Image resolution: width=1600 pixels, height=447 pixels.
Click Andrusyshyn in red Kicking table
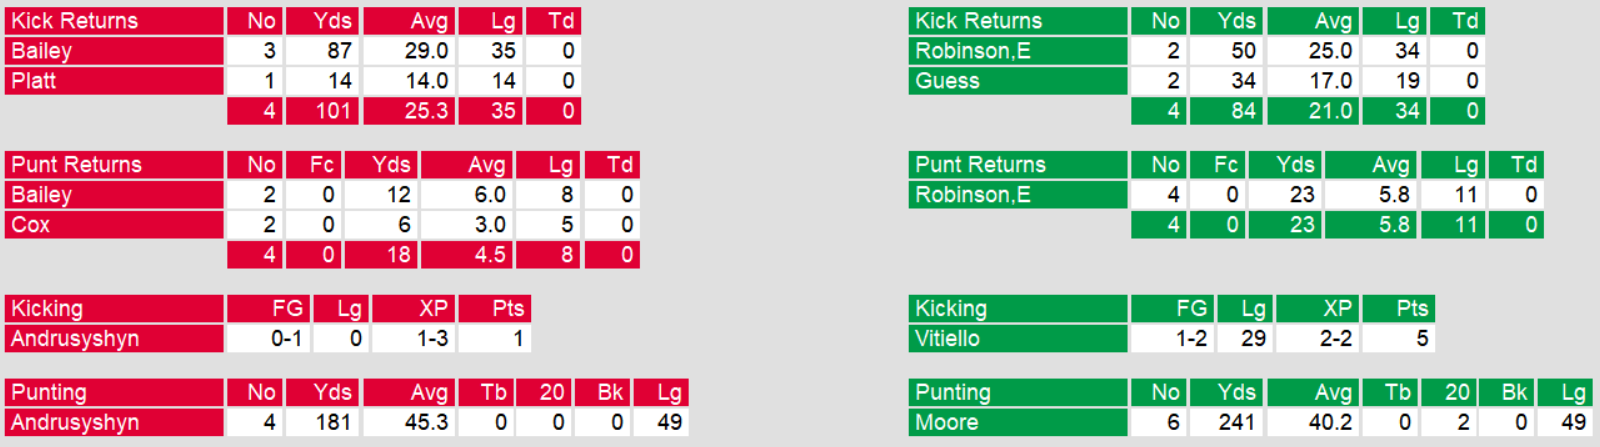click(75, 339)
